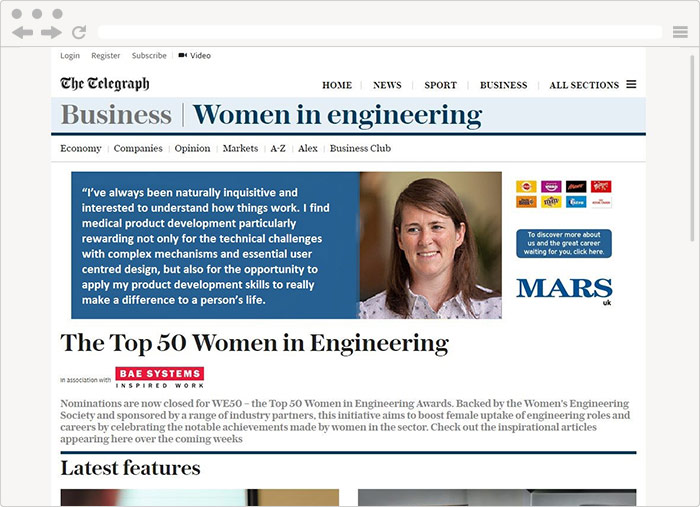The image size is (700, 507).
Task: Click 'To discover more about us' button
Action: (x=564, y=243)
